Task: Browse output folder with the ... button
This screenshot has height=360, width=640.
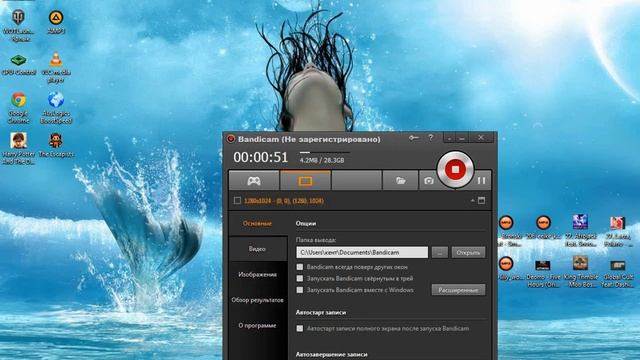Action: 440,252
